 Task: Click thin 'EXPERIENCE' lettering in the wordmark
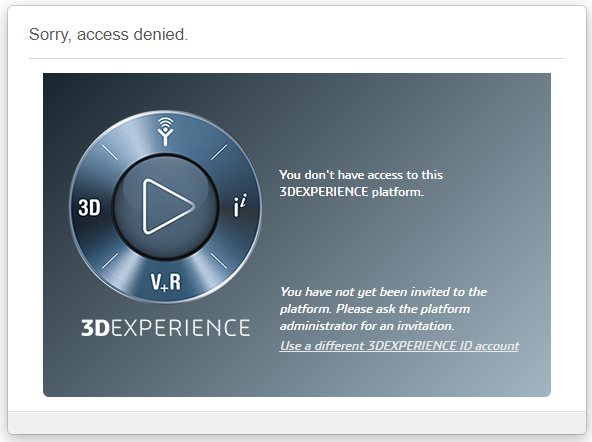pyautogui.click(x=180, y=328)
